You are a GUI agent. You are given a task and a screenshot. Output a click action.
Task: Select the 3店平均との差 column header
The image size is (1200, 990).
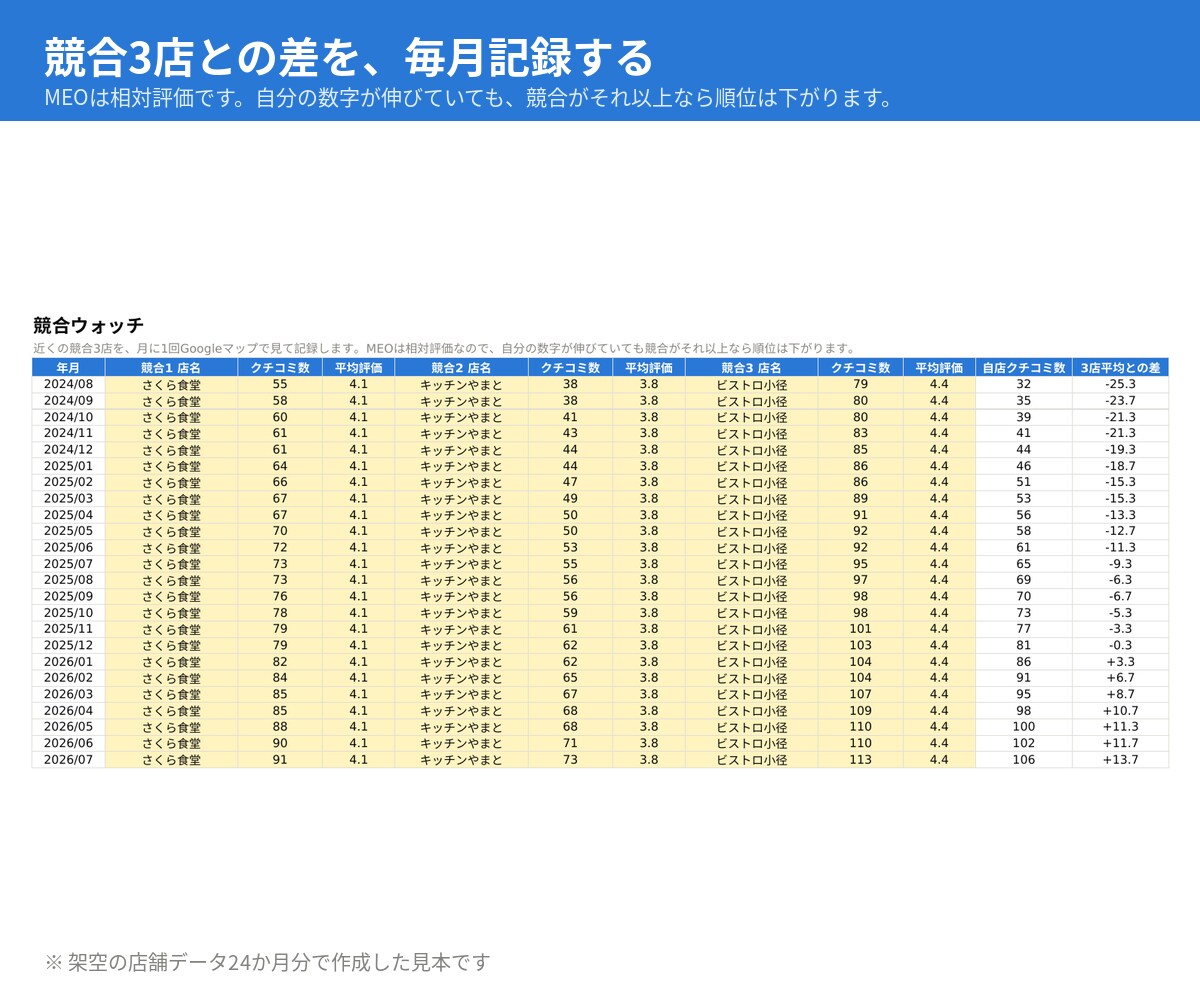(1120, 368)
